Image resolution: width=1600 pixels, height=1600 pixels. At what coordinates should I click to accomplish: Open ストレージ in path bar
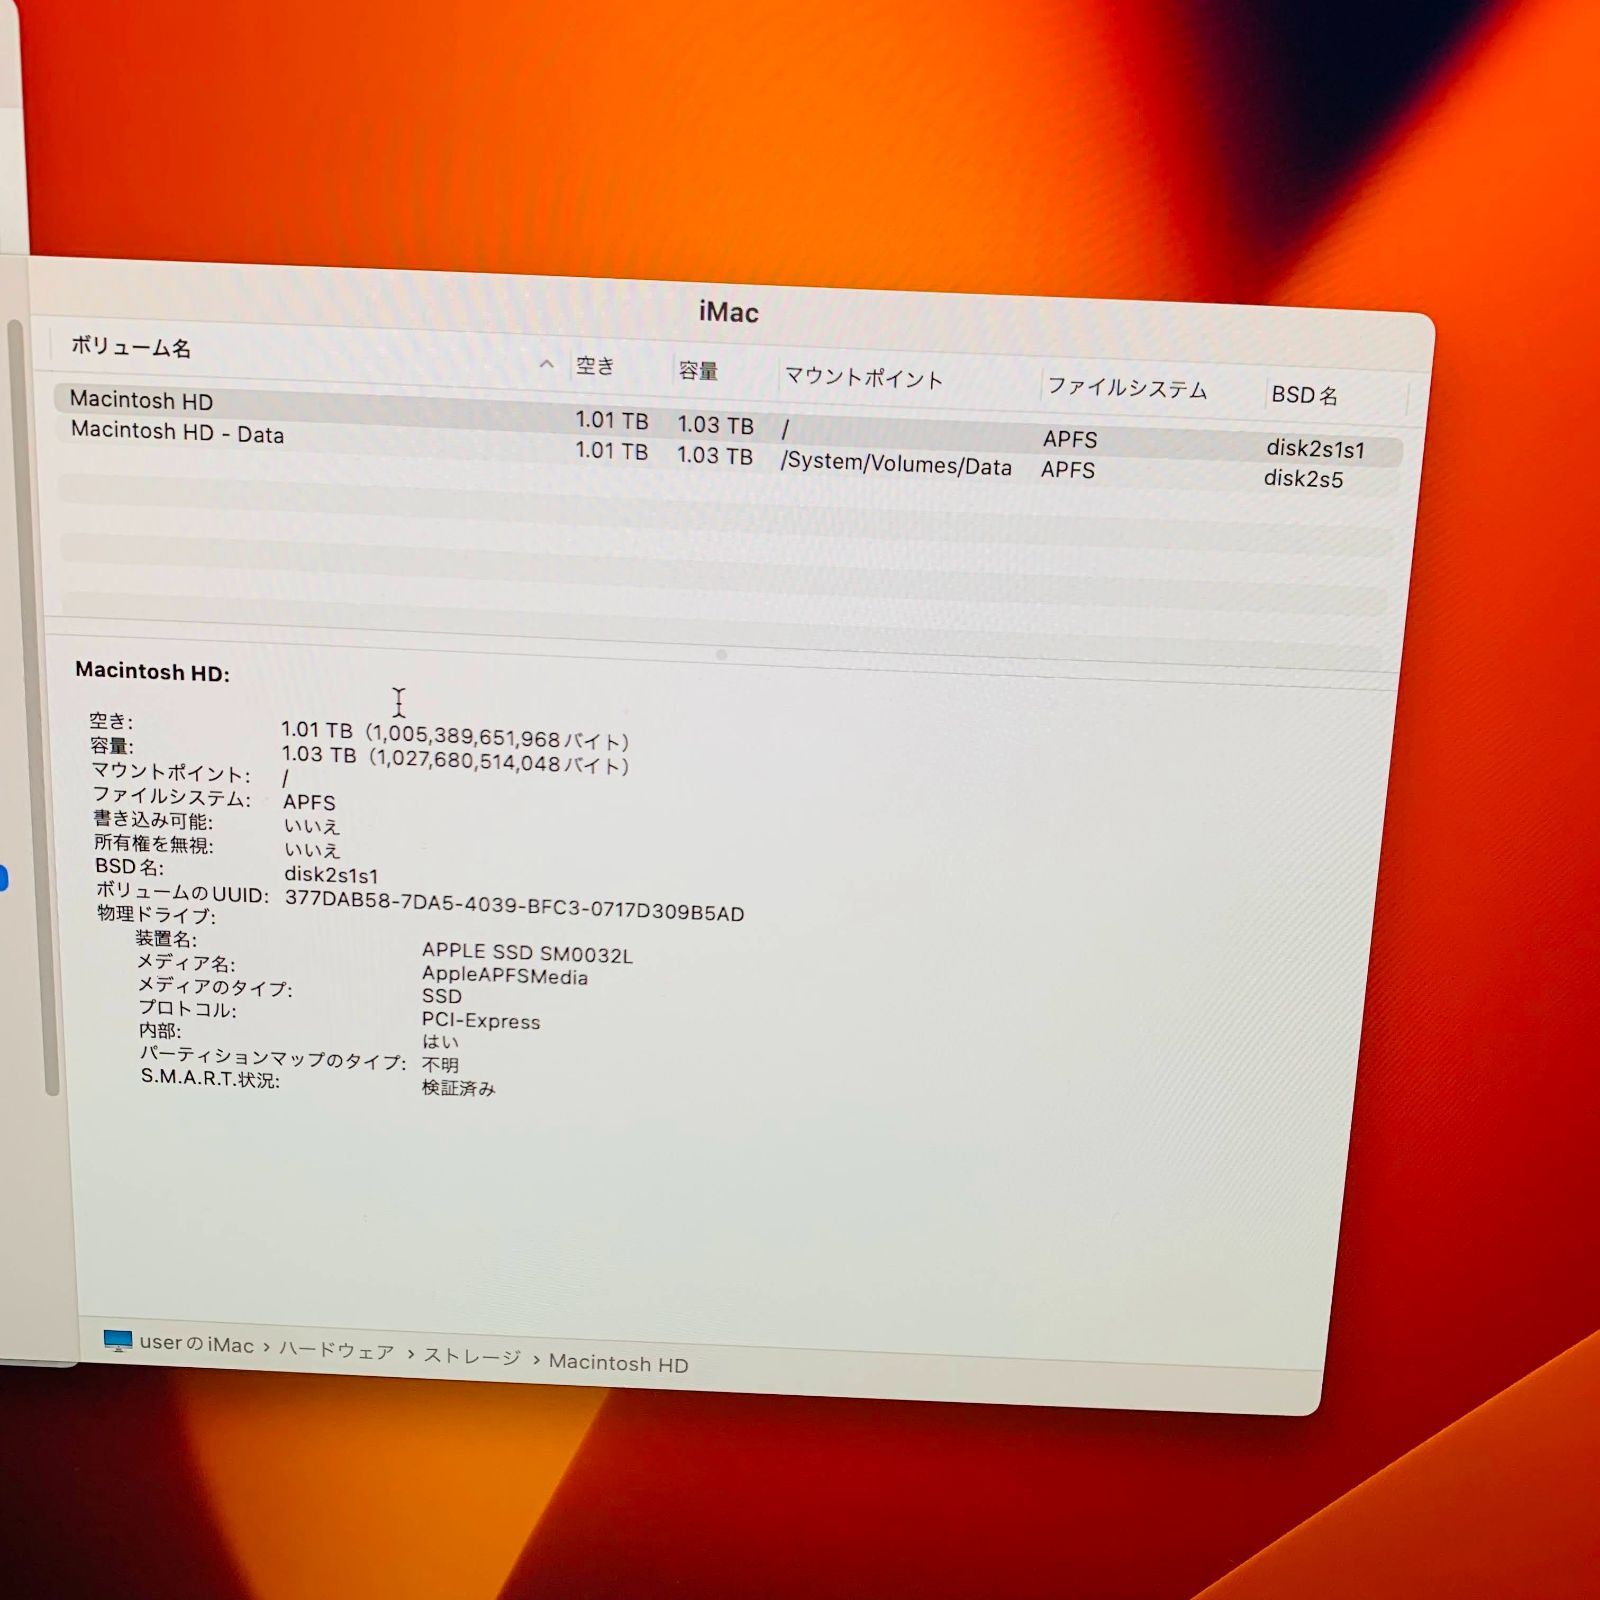(472, 1356)
